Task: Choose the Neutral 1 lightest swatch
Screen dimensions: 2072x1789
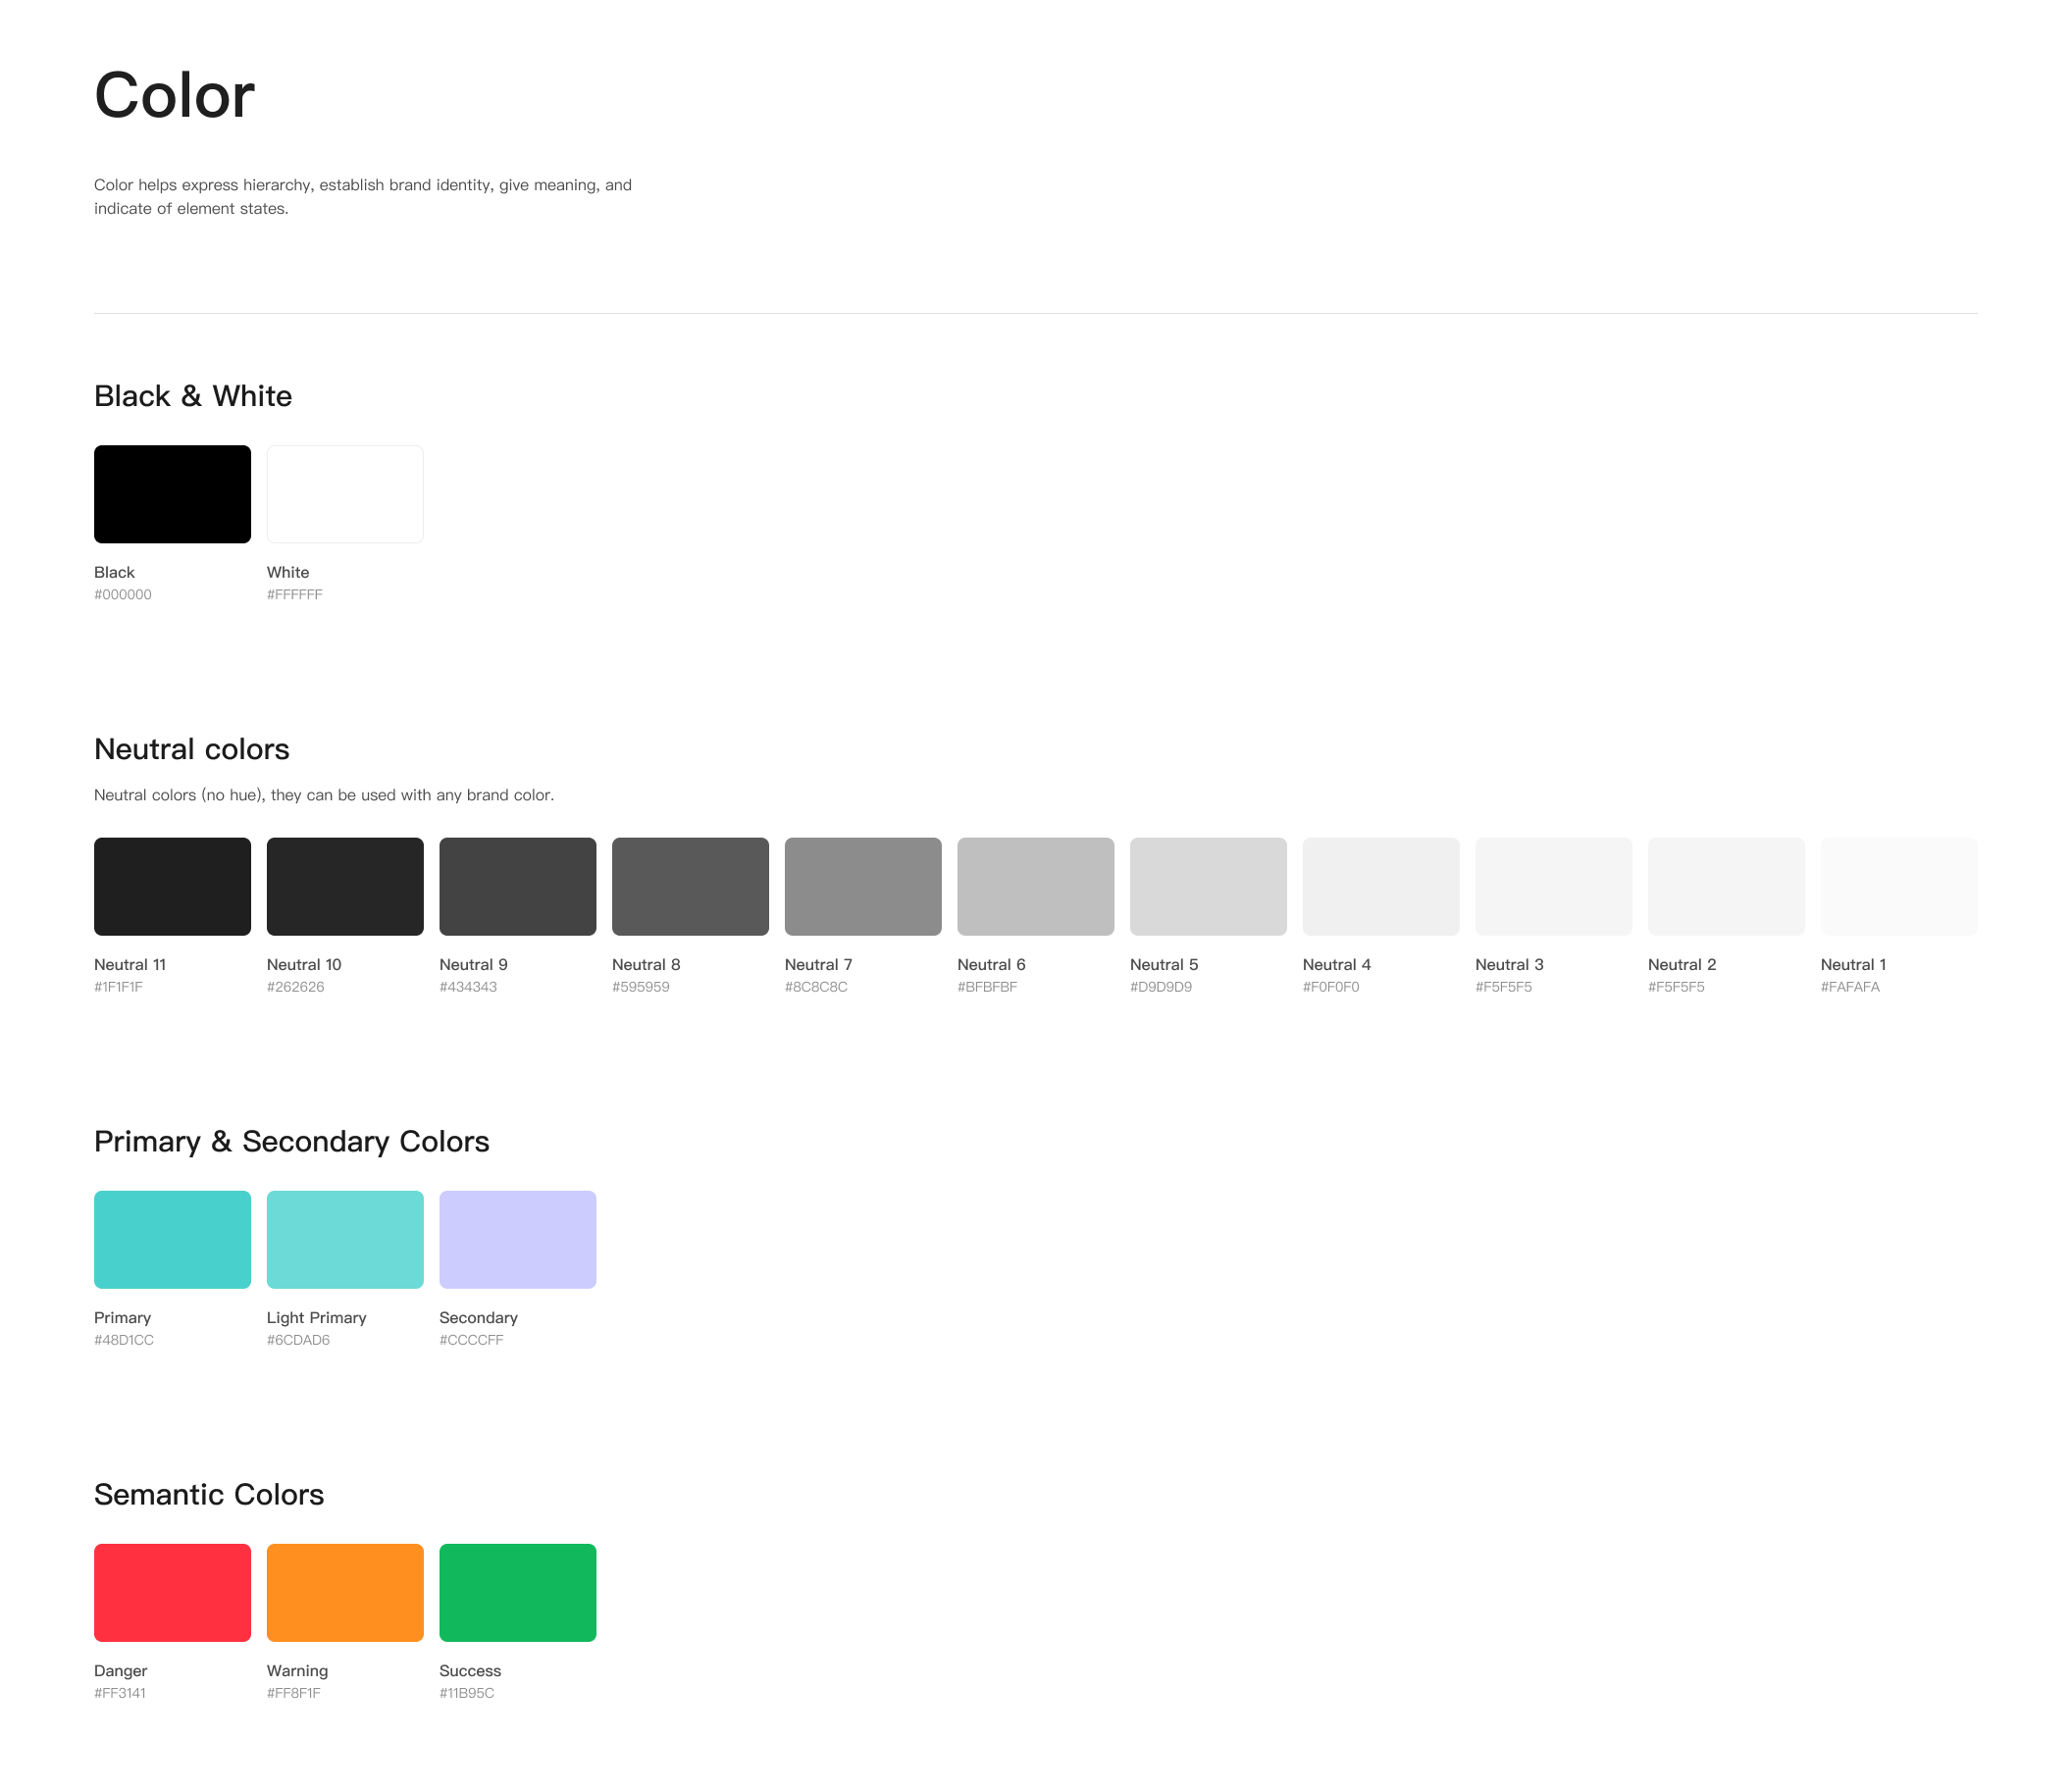Action: click(1898, 886)
